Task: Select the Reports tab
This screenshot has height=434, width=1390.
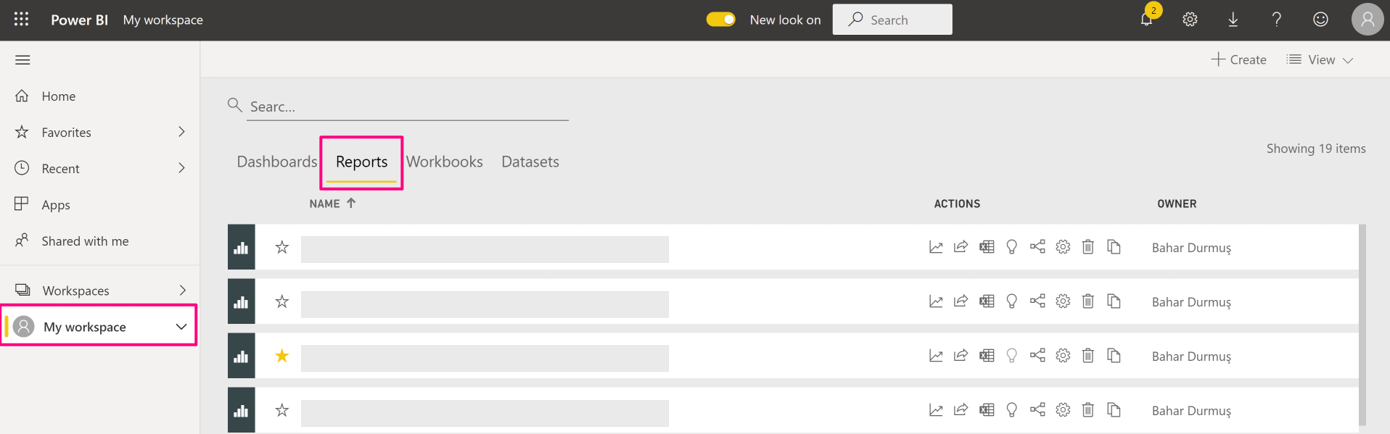Action: point(362,161)
